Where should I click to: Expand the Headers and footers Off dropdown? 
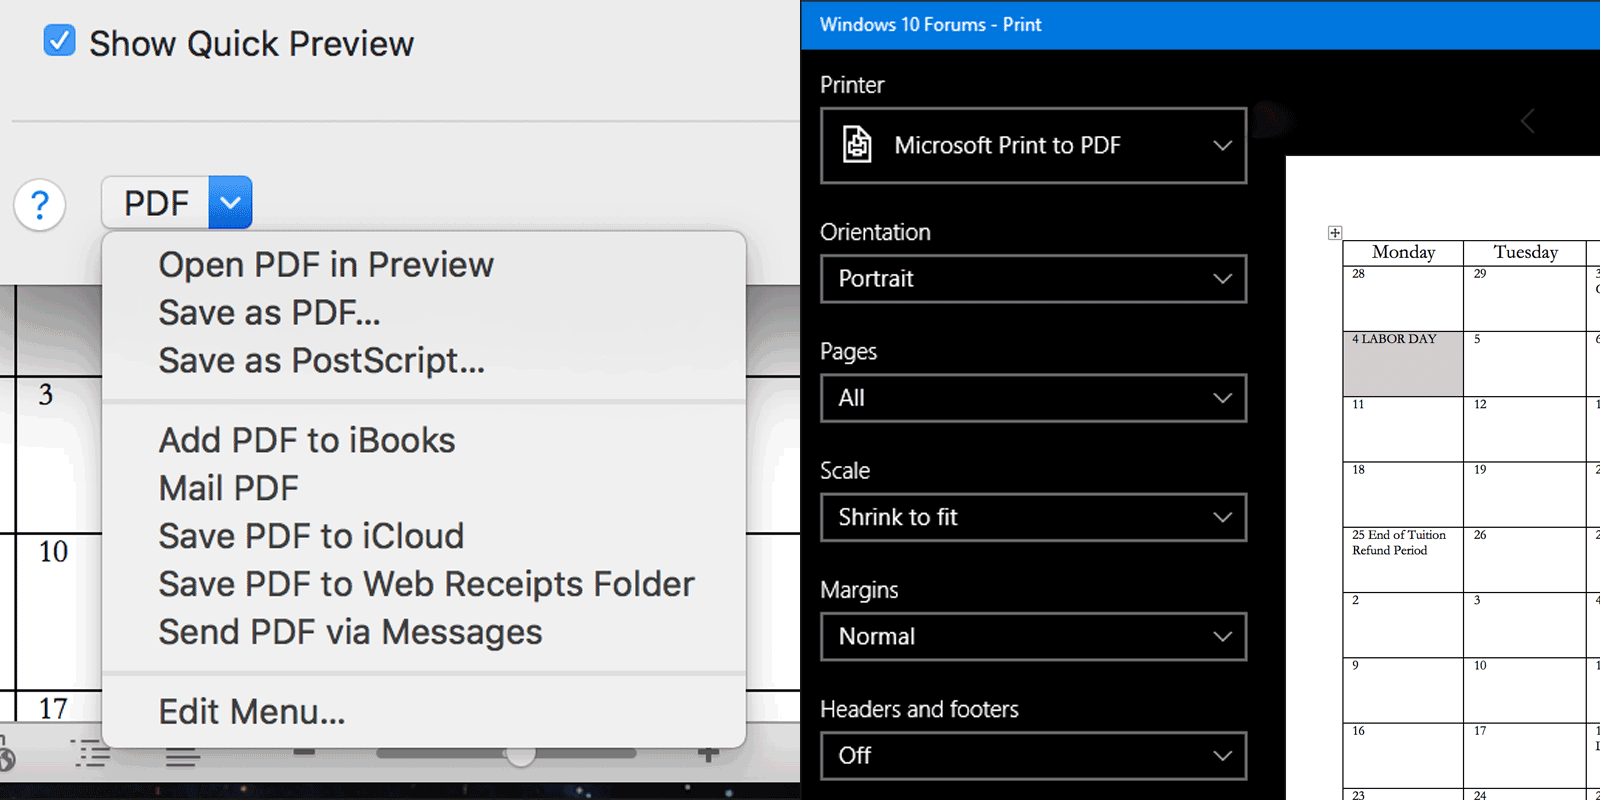[x=1033, y=756]
